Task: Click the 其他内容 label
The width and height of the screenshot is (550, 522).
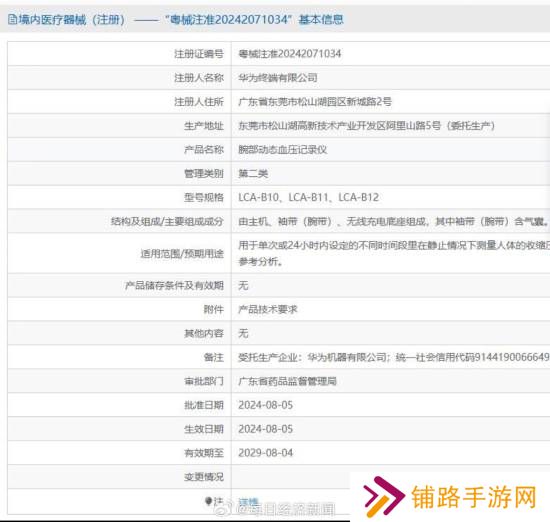Action: [x=204, y=333]
